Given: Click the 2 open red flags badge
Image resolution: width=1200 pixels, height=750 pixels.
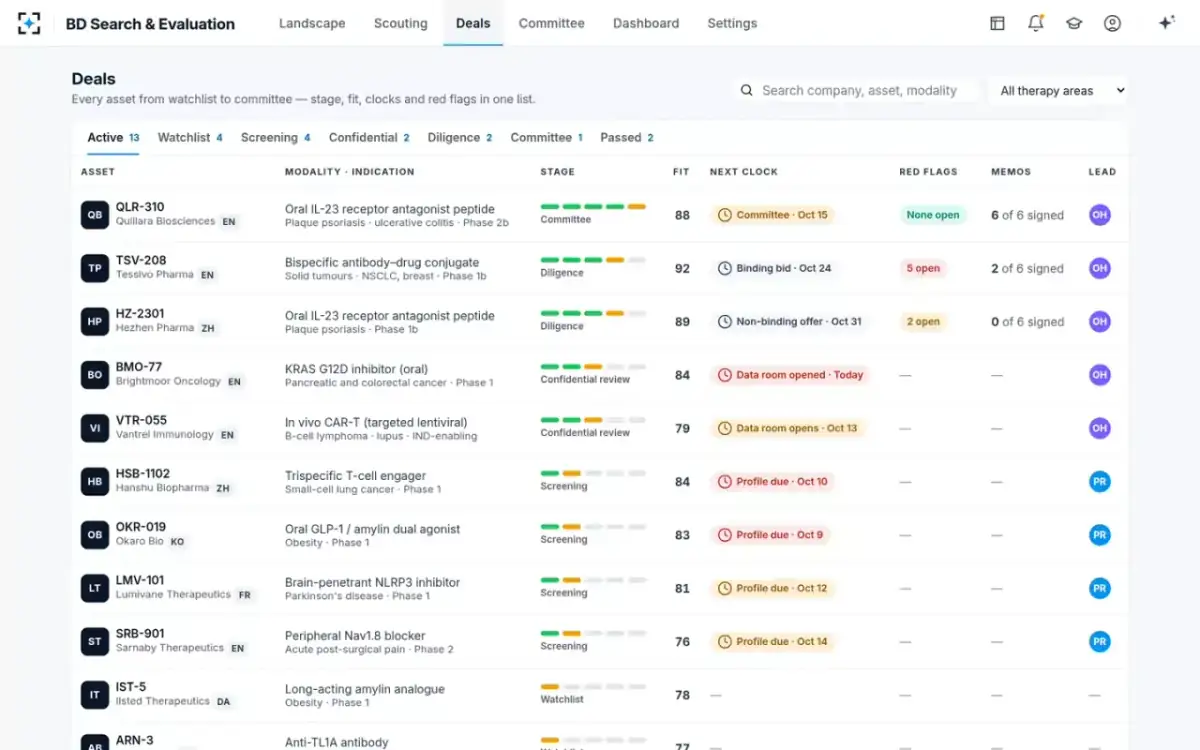Looking at the screenshot, I should tap(923, 322).
